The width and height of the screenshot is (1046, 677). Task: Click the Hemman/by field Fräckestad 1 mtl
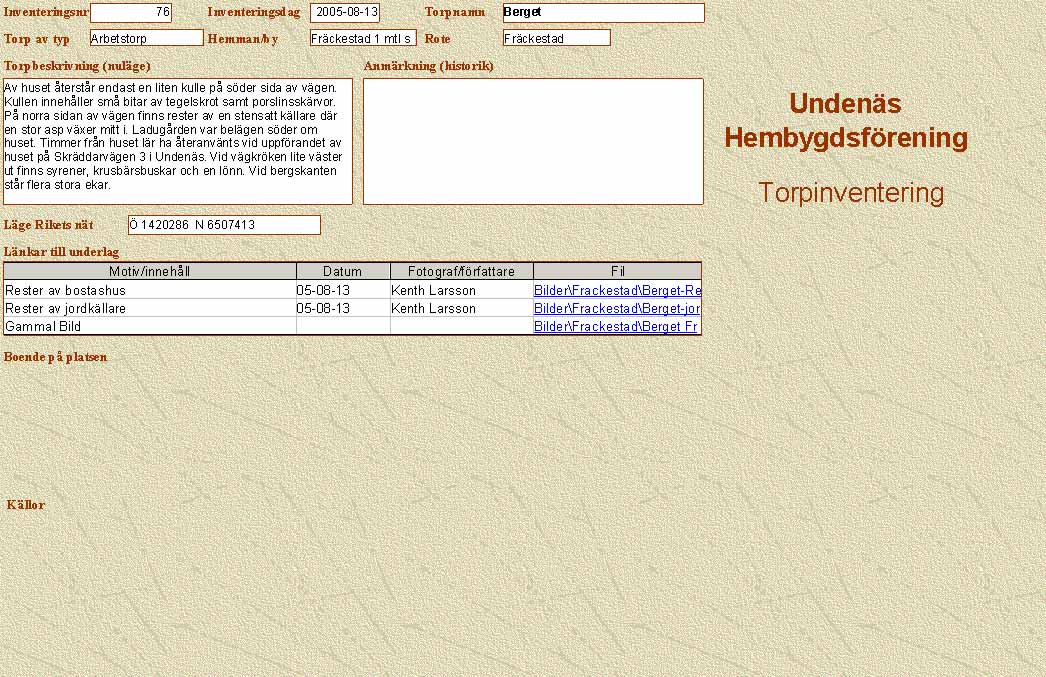(x=363, y=38)
